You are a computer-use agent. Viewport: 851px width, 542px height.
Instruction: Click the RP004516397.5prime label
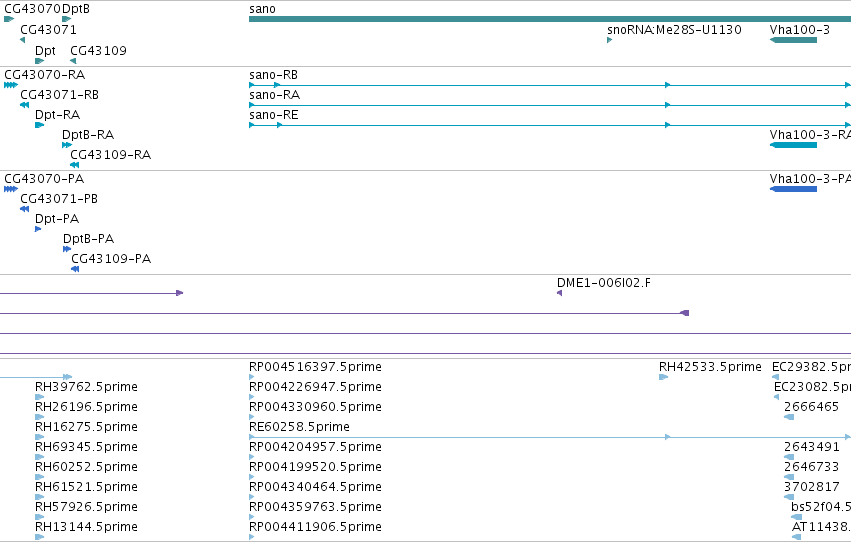tap(315, 367)
